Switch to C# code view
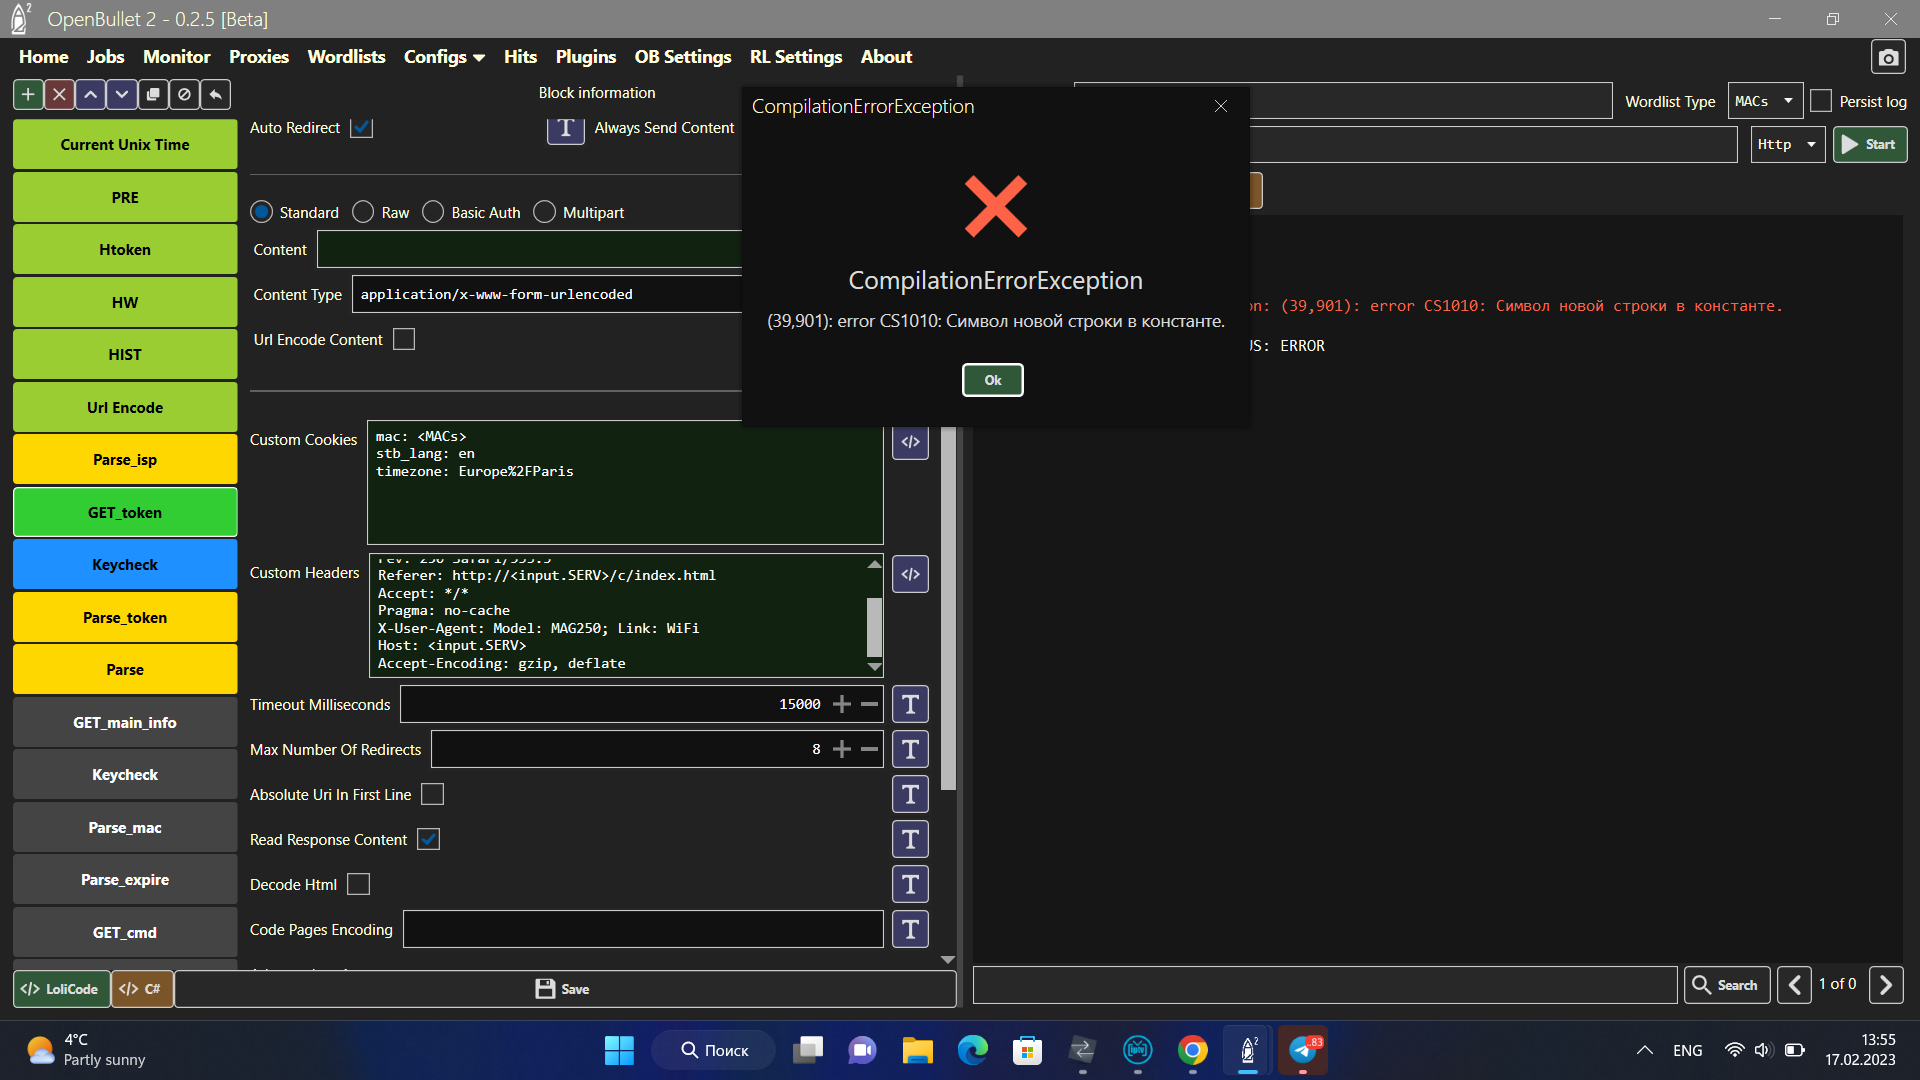The height and width of the screenshot is (1080, 1920). pos(141,989)
